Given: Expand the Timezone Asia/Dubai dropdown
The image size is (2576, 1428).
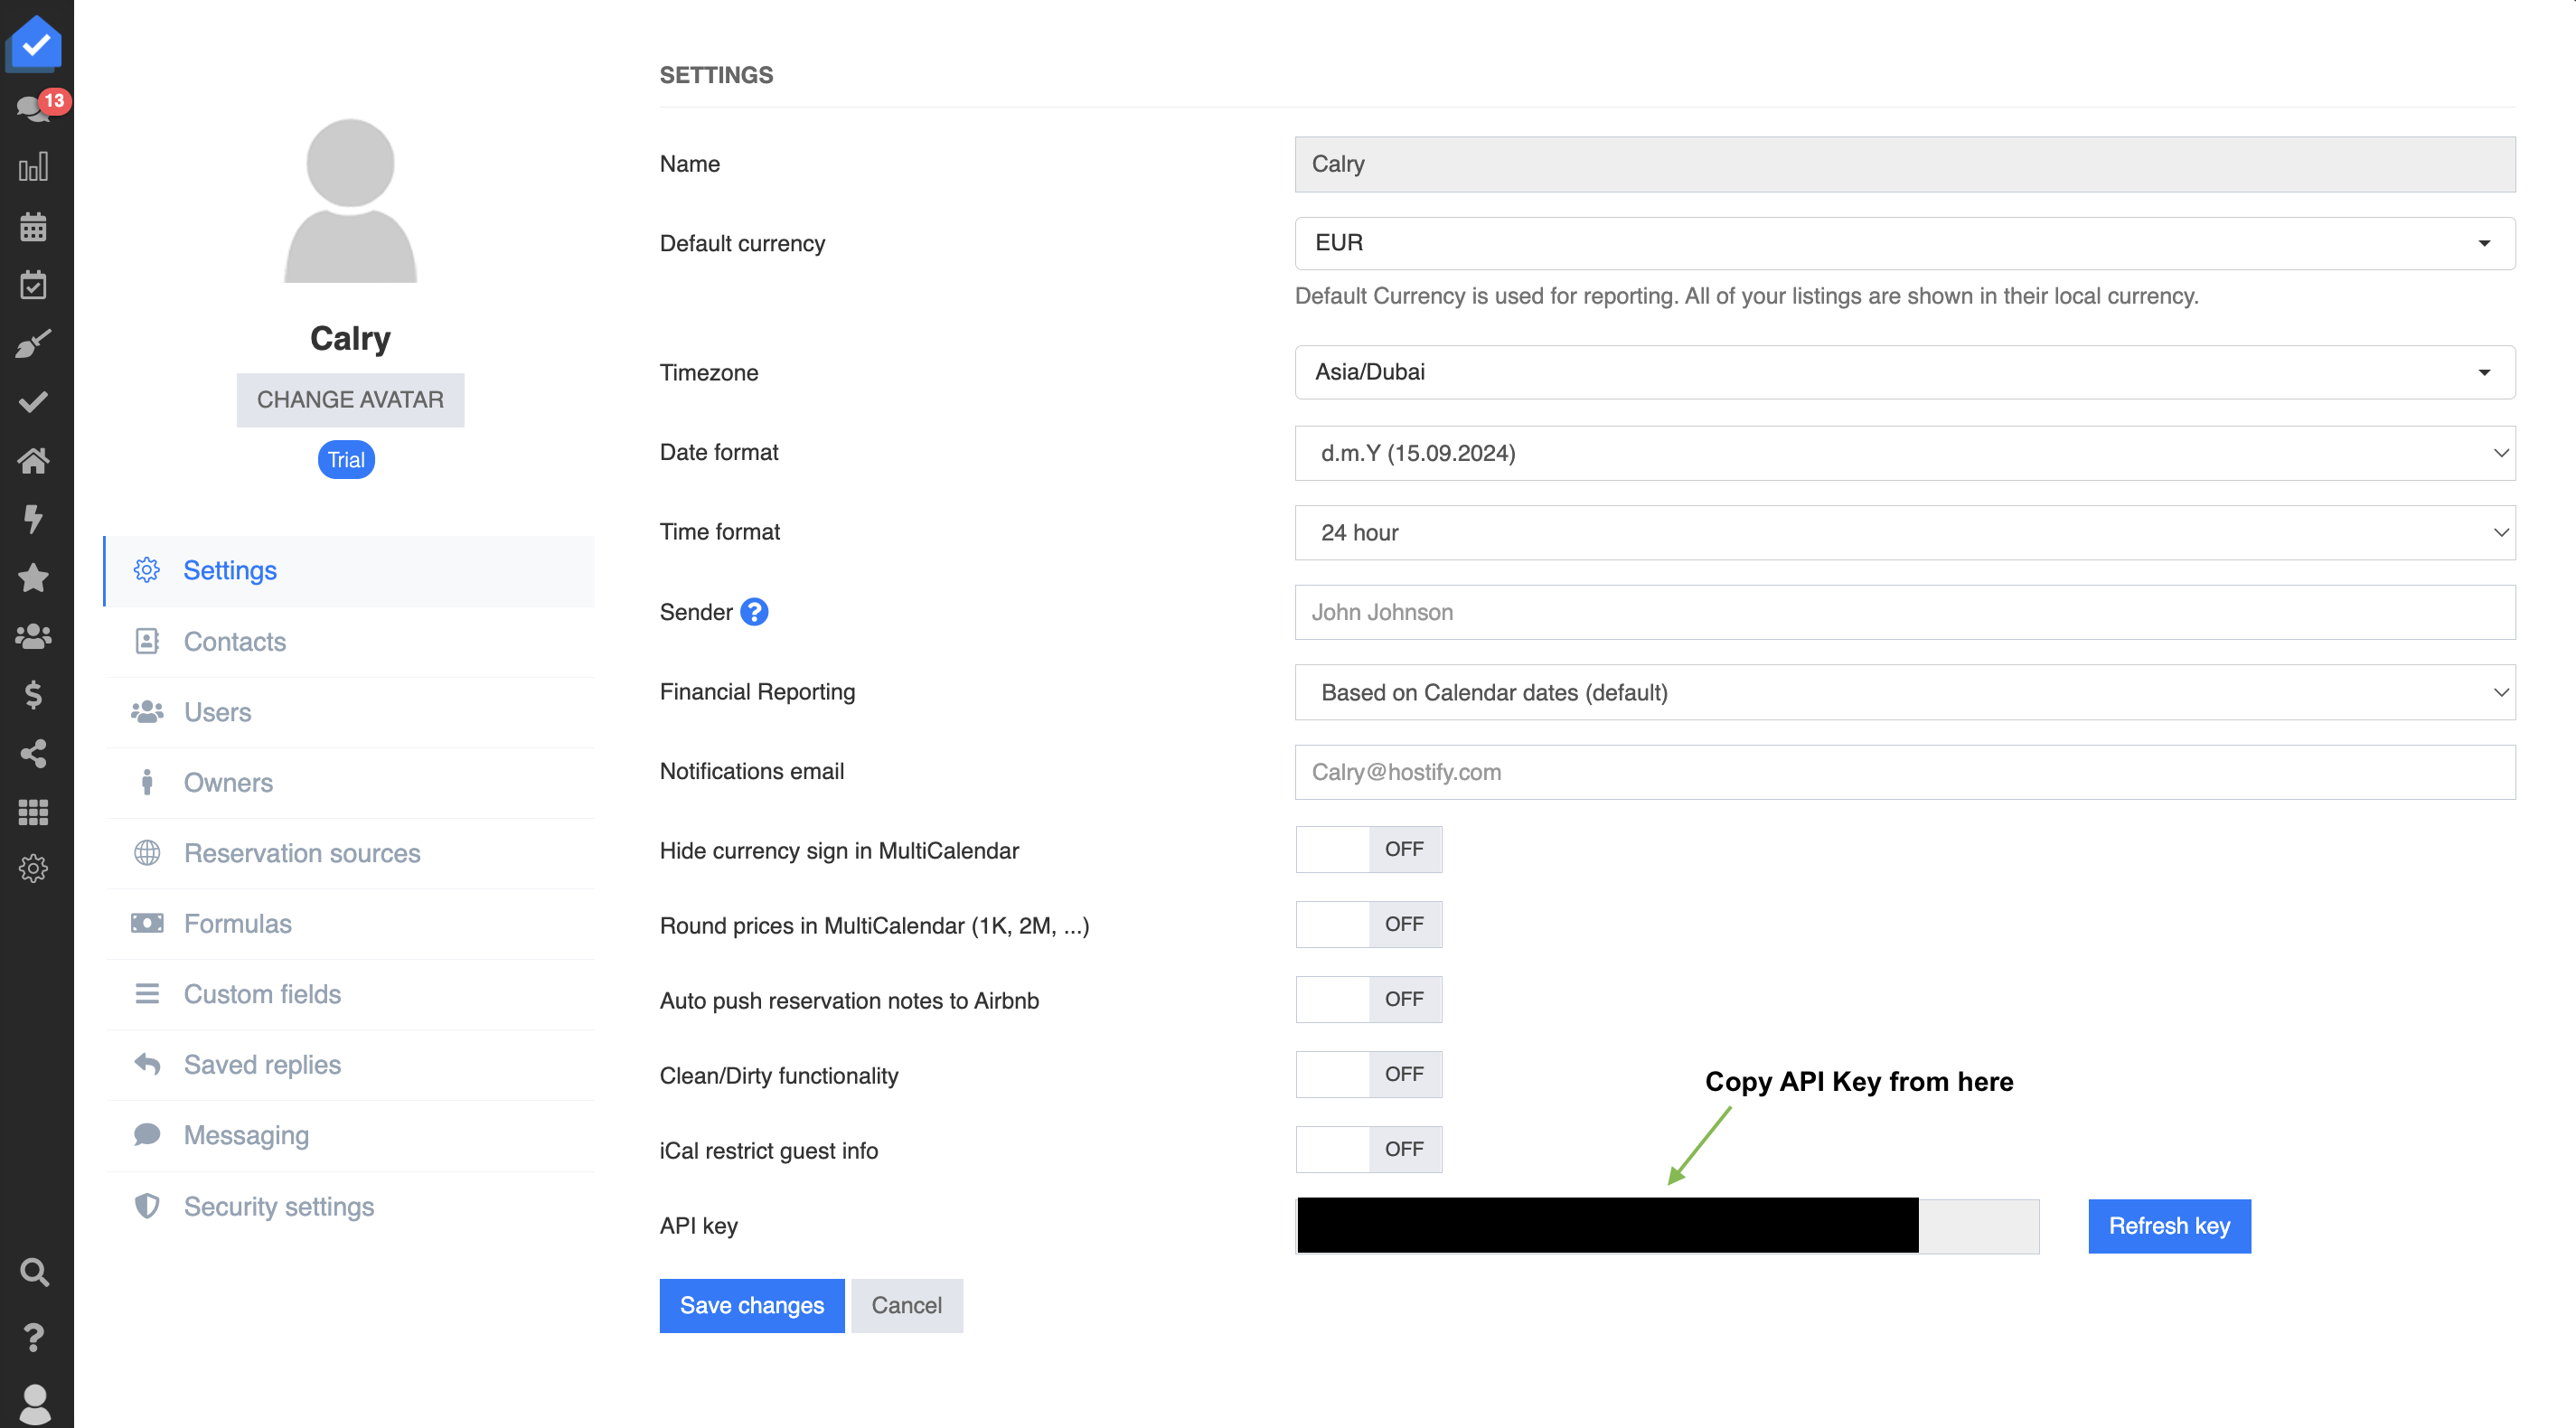Looking at the screenshot, I should coord(1904,372).
